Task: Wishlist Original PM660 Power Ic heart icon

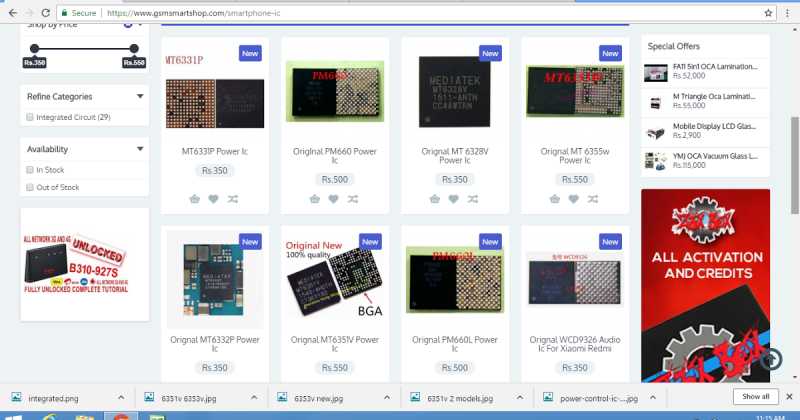Action: tap(333, 199)
